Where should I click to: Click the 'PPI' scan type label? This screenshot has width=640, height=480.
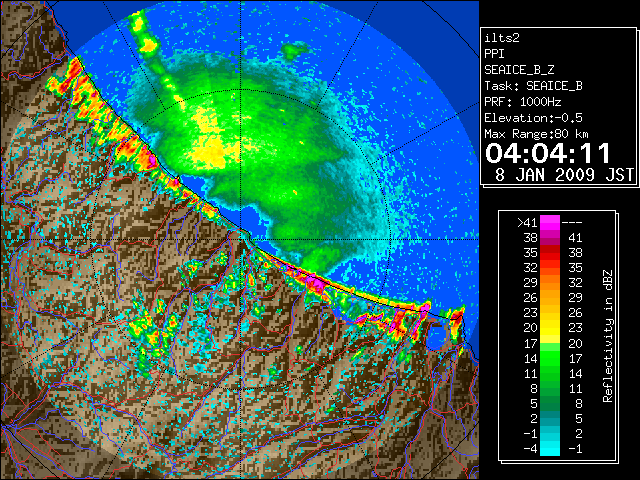[494, 54]
